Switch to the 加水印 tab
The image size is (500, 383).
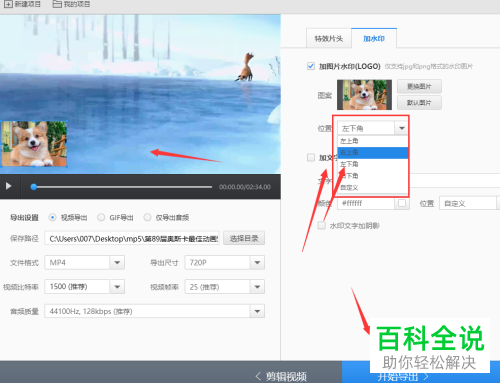click(x=374, y=38)
